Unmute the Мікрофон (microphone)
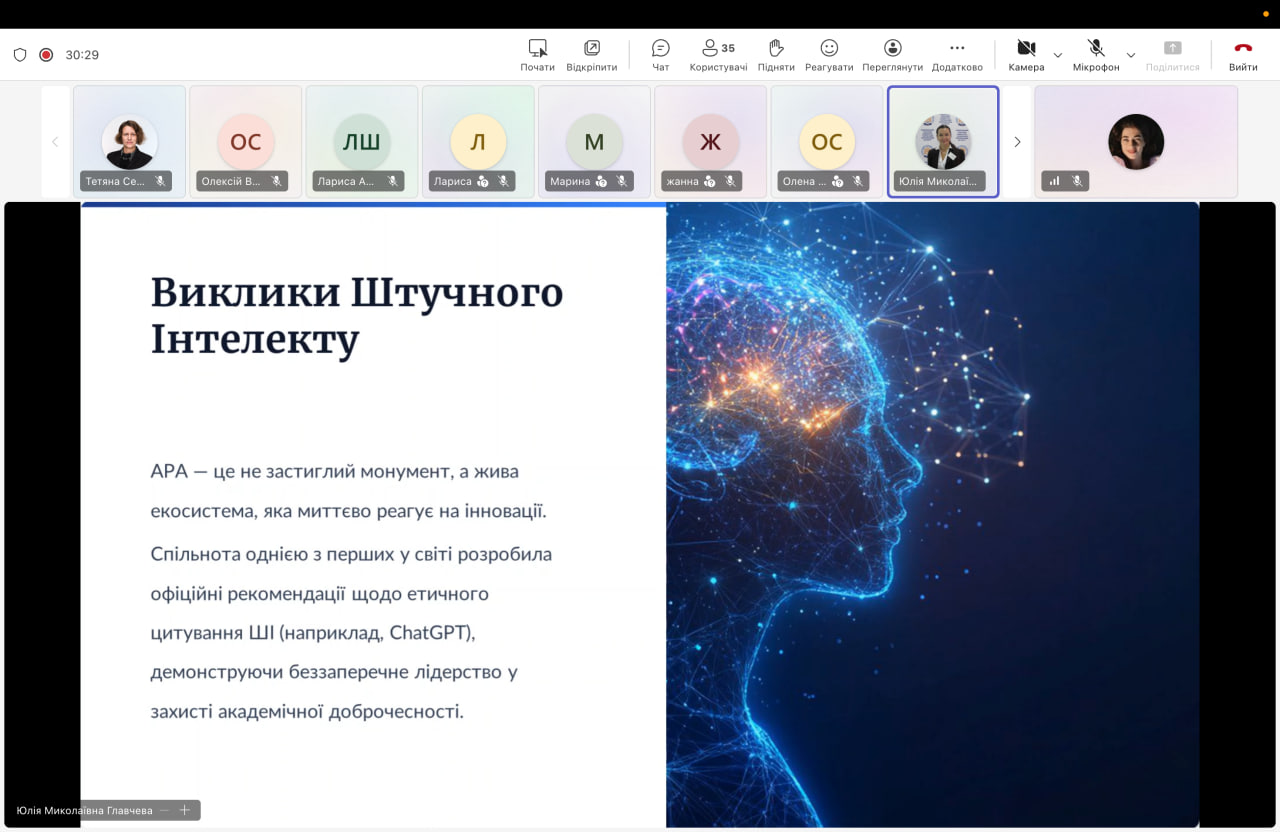This screenshot has height=832, width=1280. pos(1095,54)
